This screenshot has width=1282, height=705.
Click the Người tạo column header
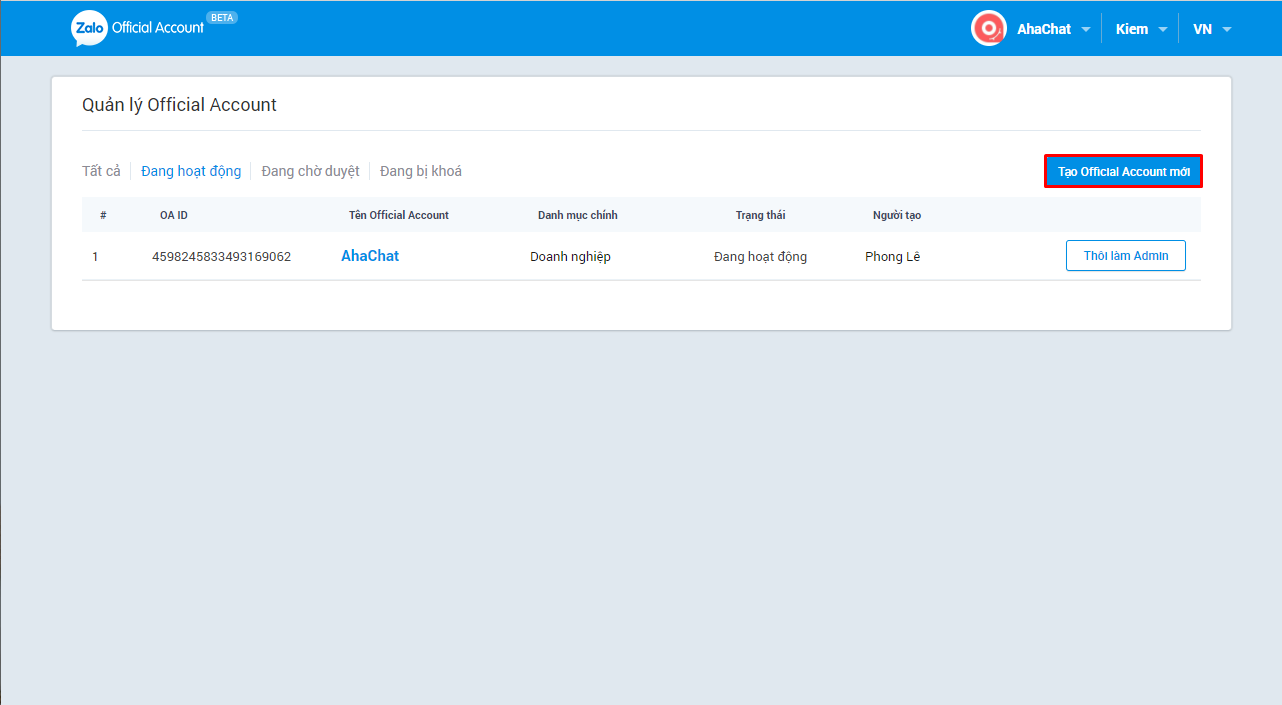[x=897, y=215]
